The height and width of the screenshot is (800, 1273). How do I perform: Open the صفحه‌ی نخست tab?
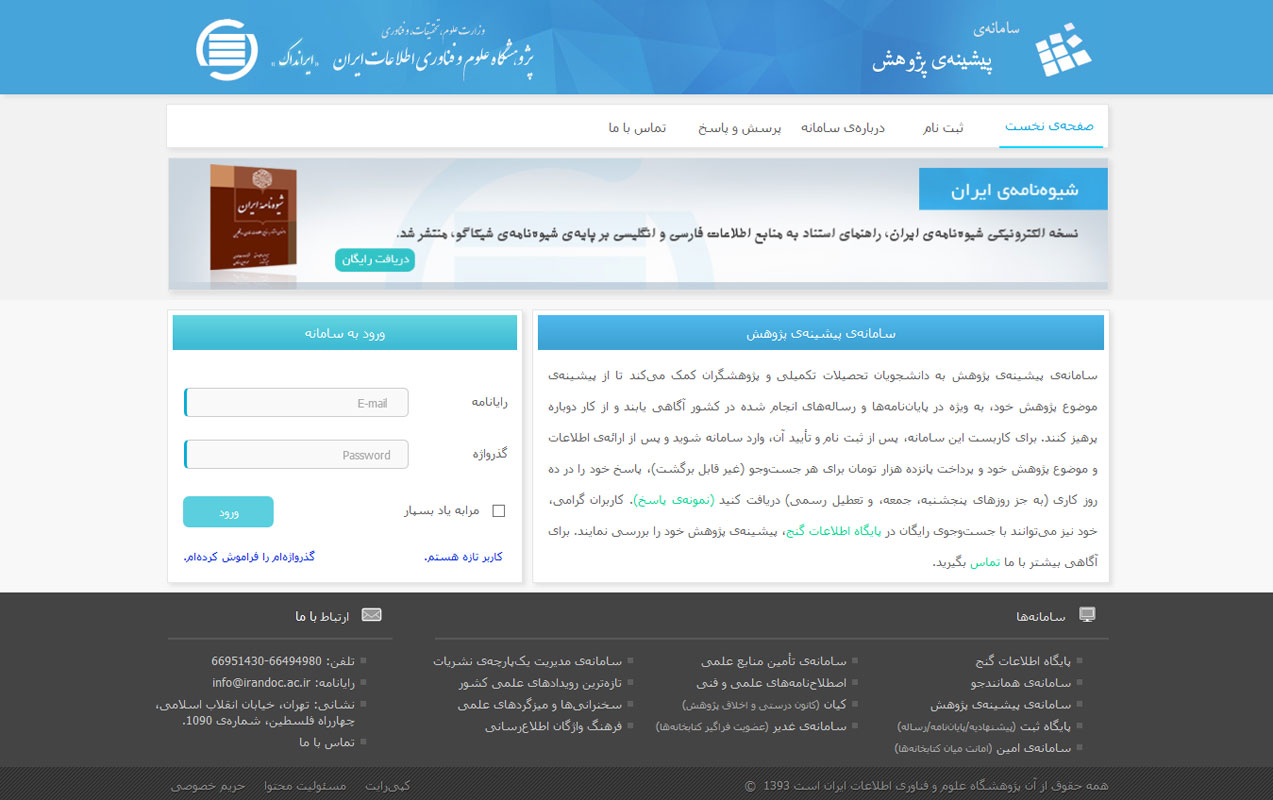coord(1050,127)
